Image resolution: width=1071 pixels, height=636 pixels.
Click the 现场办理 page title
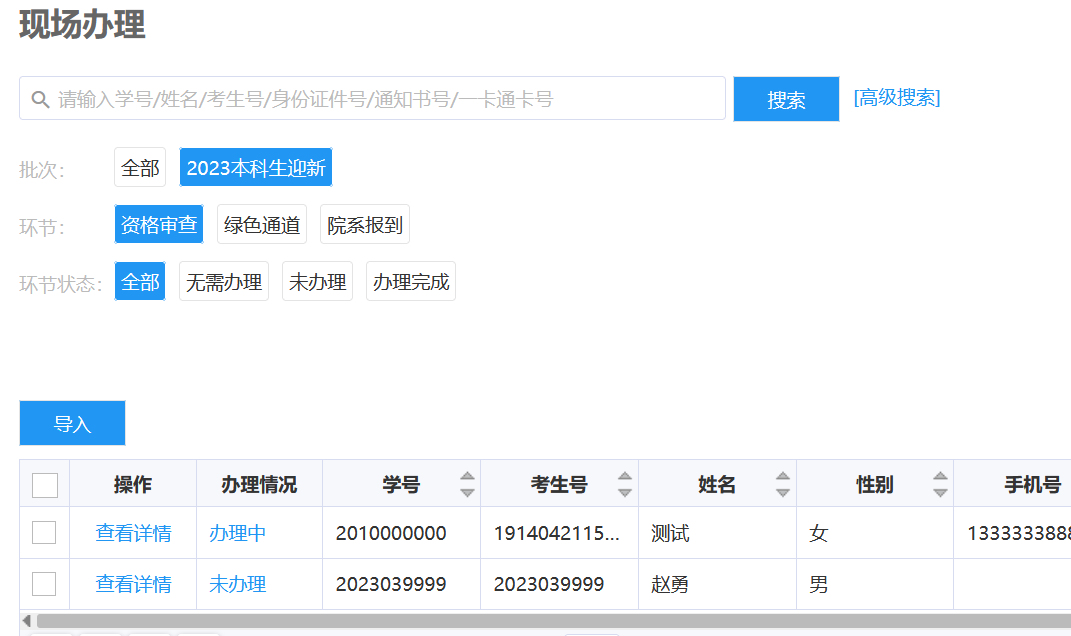tap(82, 25)
